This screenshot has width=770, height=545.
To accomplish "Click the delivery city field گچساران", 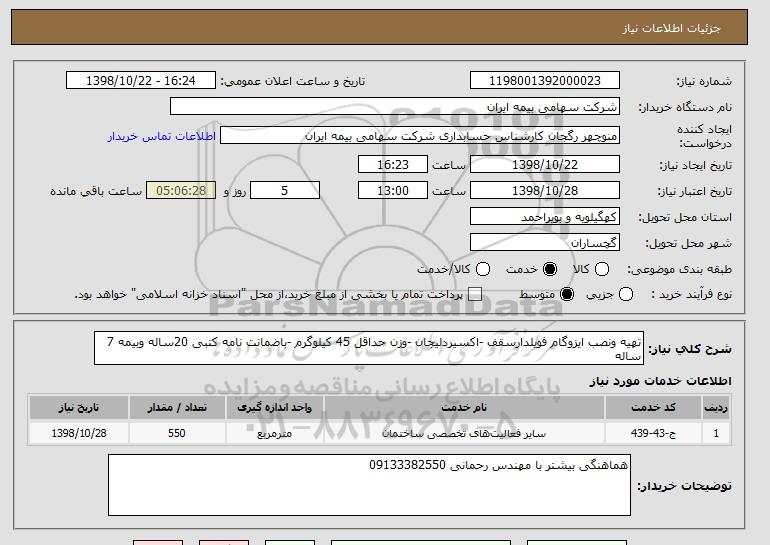I will (545, 243).
